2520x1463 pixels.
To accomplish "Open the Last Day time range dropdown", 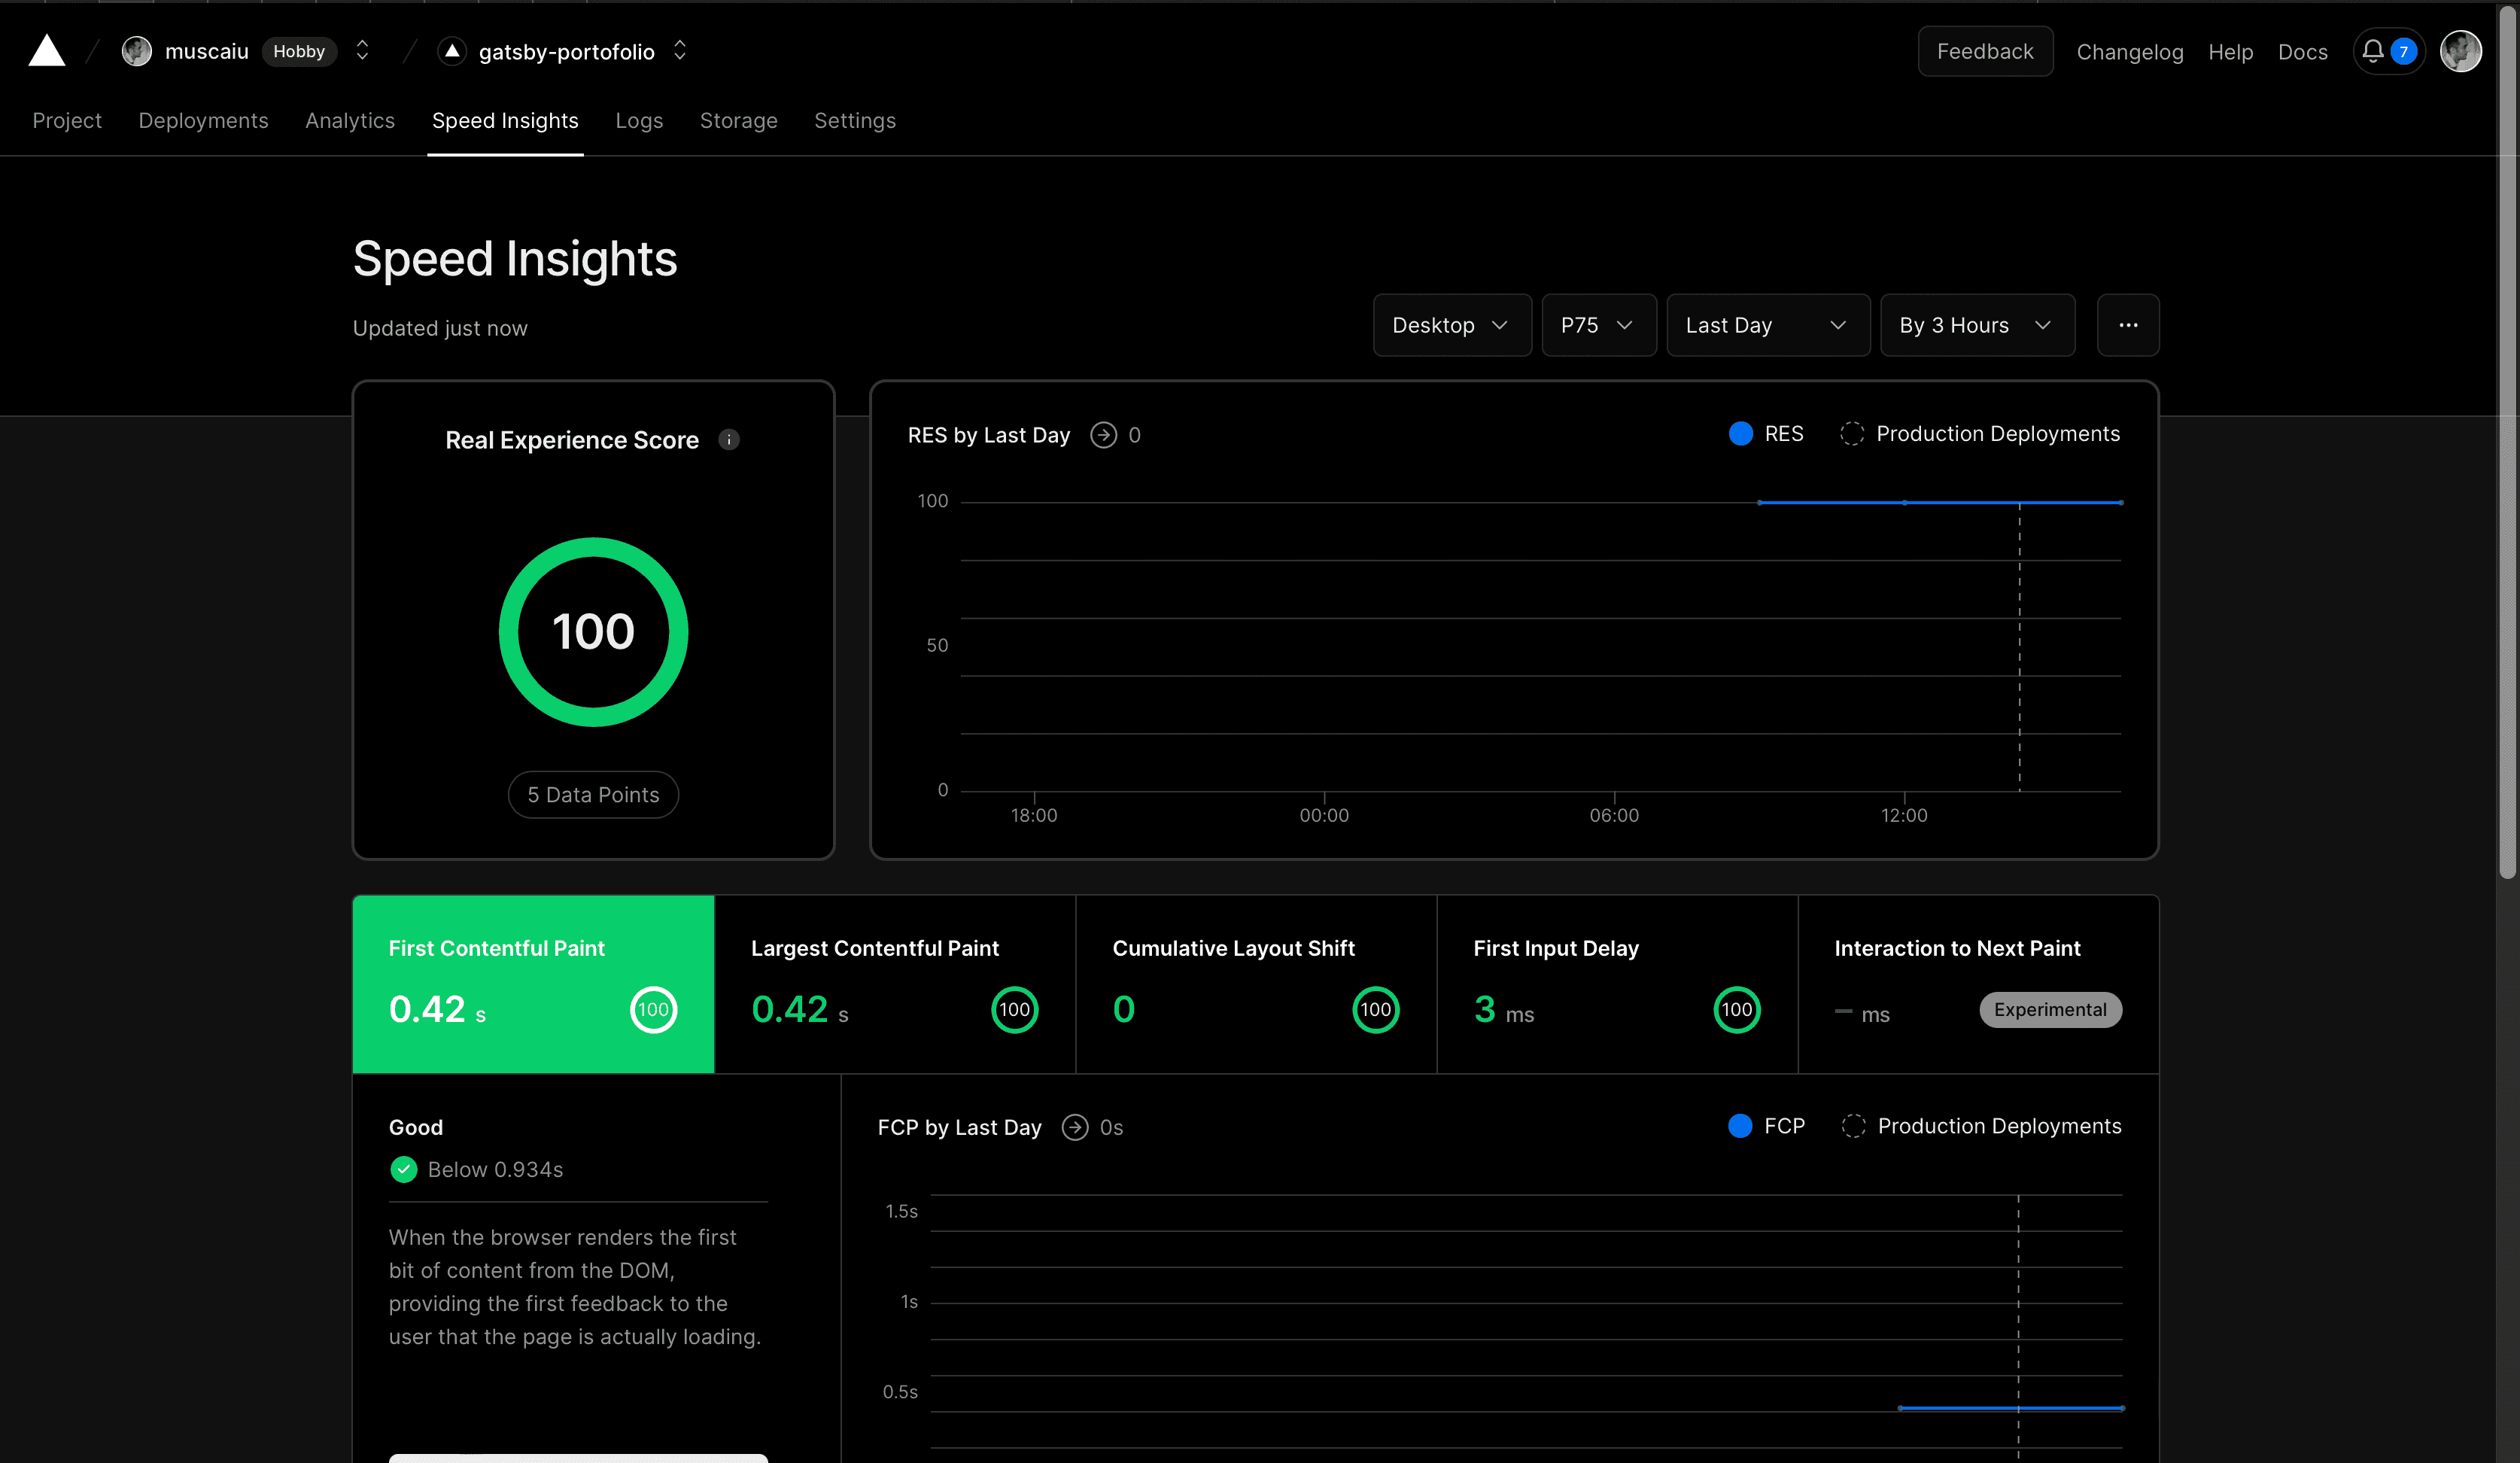I will pyautogui.click(x=1767, y=325).
